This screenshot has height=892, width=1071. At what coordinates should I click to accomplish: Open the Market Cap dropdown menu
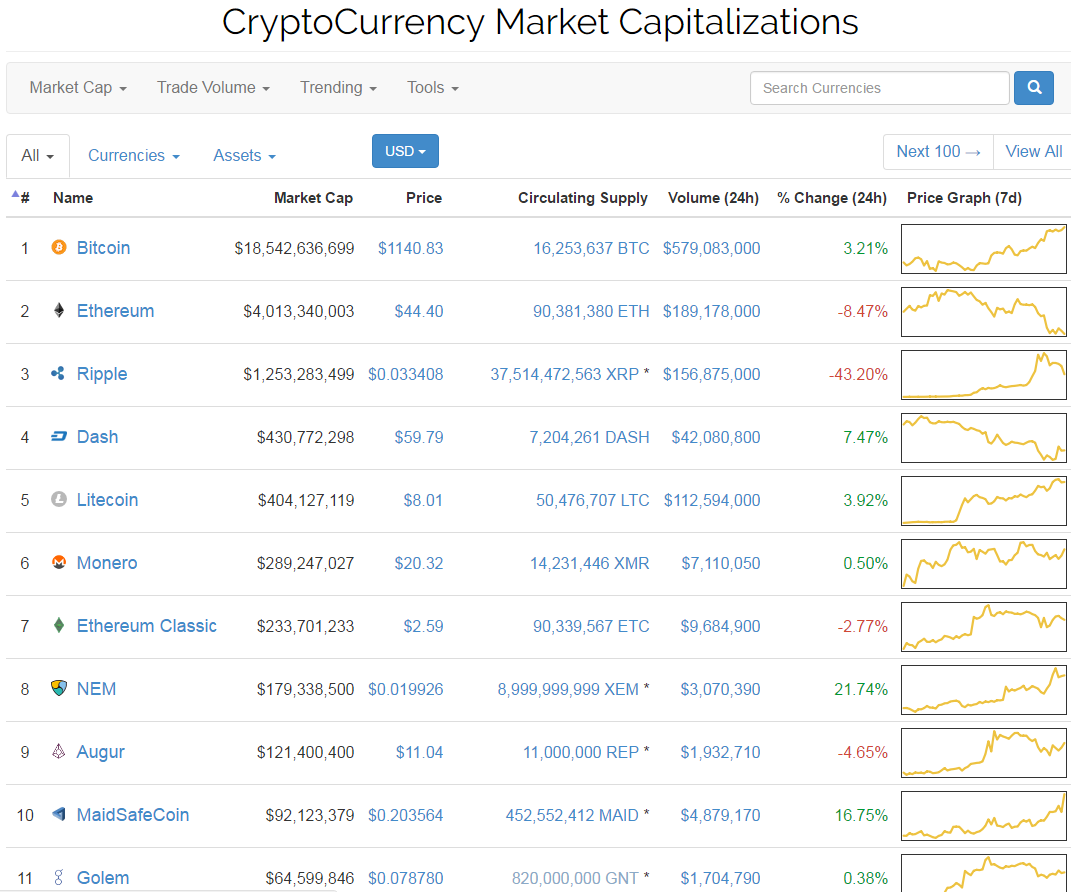click(78, 87)
